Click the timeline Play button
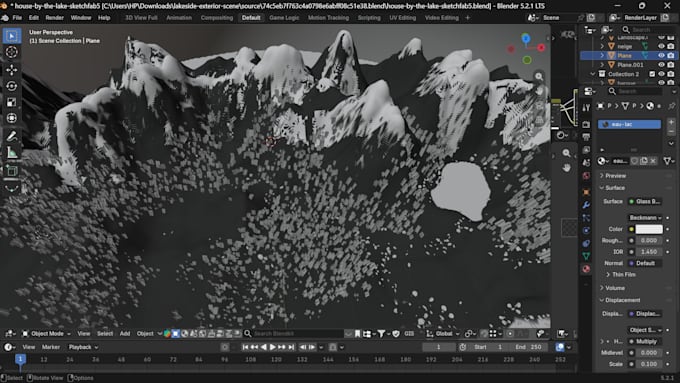This screenshot has width=680, height=383. click(x=273, y=347)
